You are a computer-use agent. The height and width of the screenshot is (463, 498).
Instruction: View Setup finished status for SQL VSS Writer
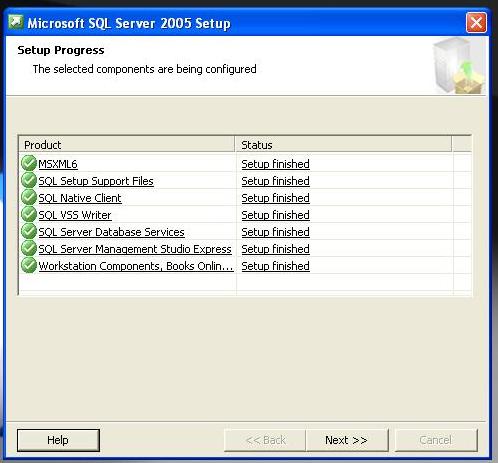[276, 215]
